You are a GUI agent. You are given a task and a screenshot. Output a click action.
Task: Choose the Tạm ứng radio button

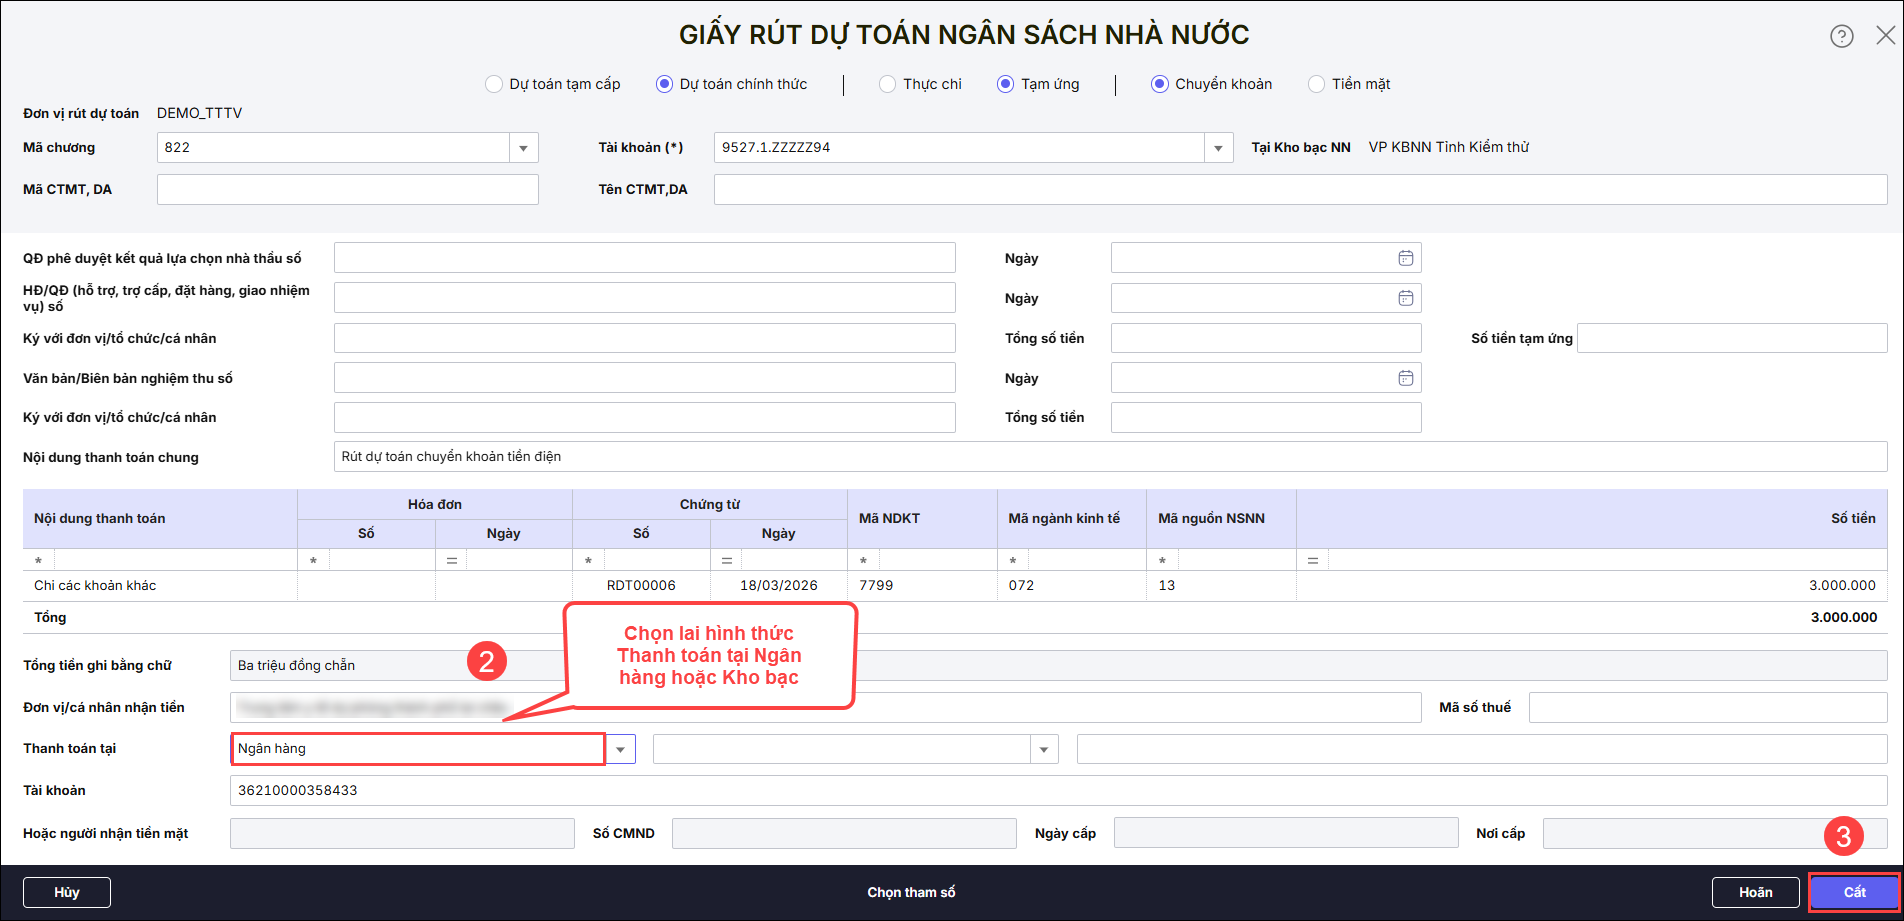(1006, 84)
